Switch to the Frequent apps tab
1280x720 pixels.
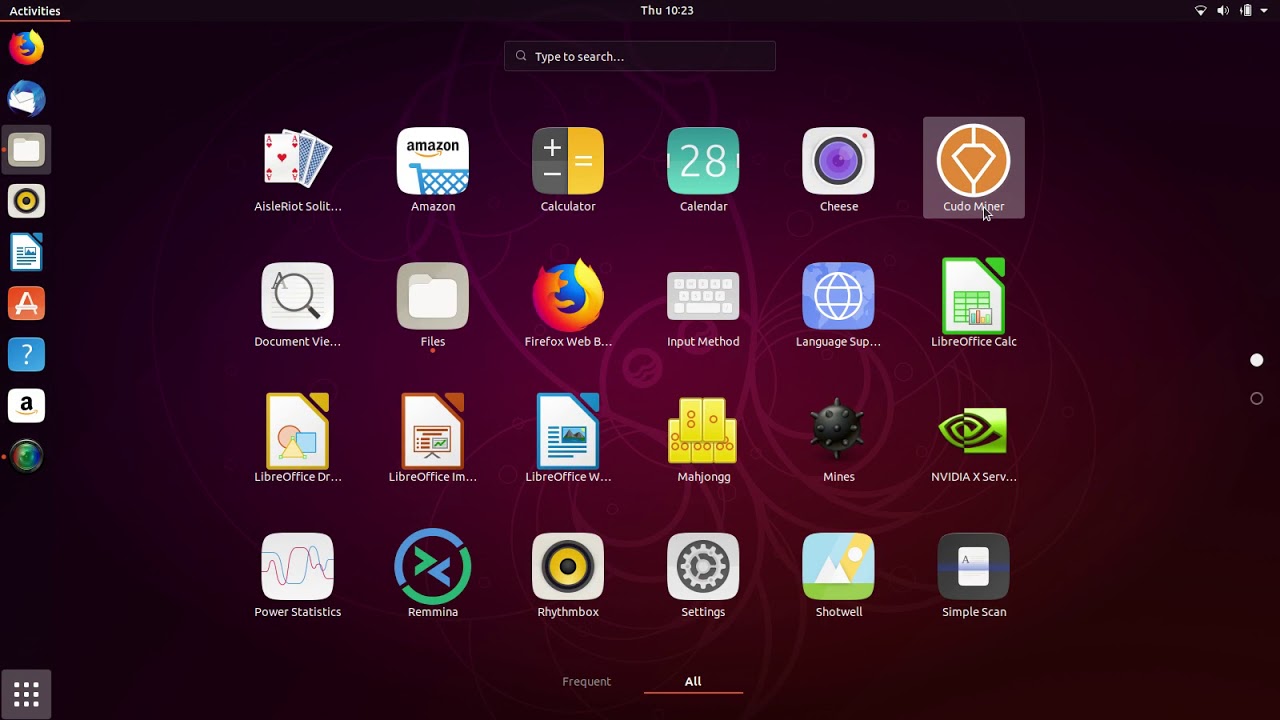pyautogui.click(x=586, y=681)
